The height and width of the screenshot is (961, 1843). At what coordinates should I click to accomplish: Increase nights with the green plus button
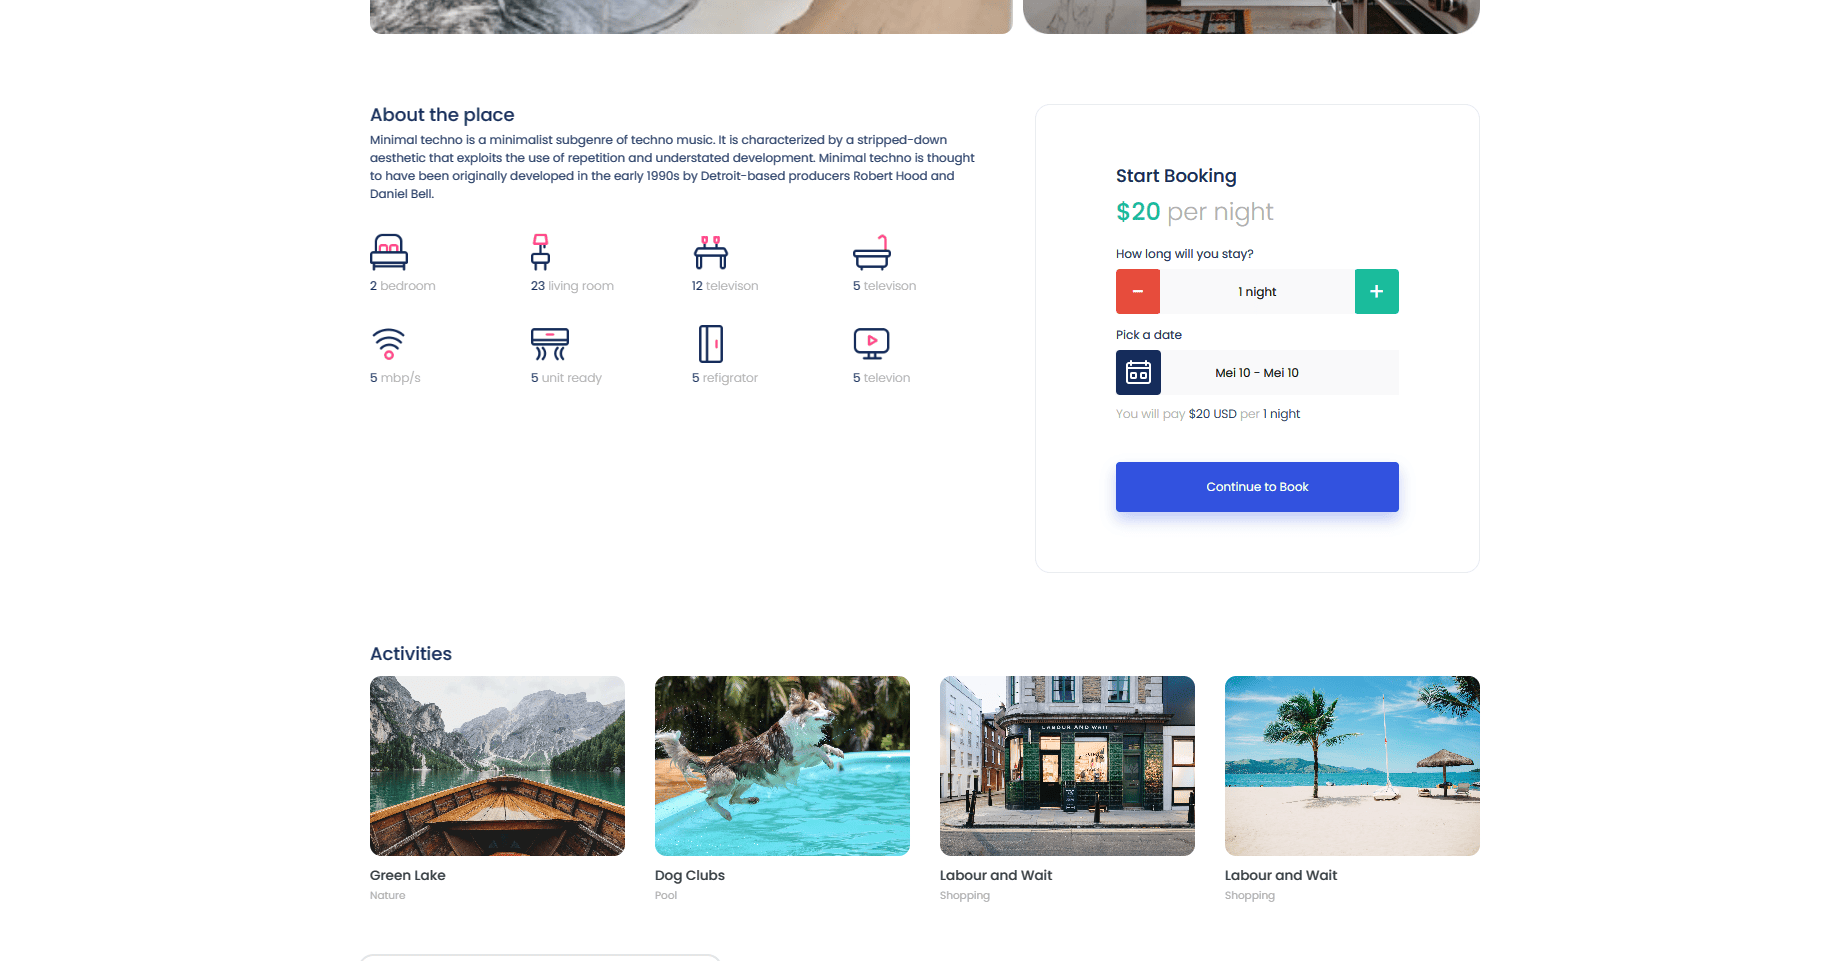(1377, 292)
